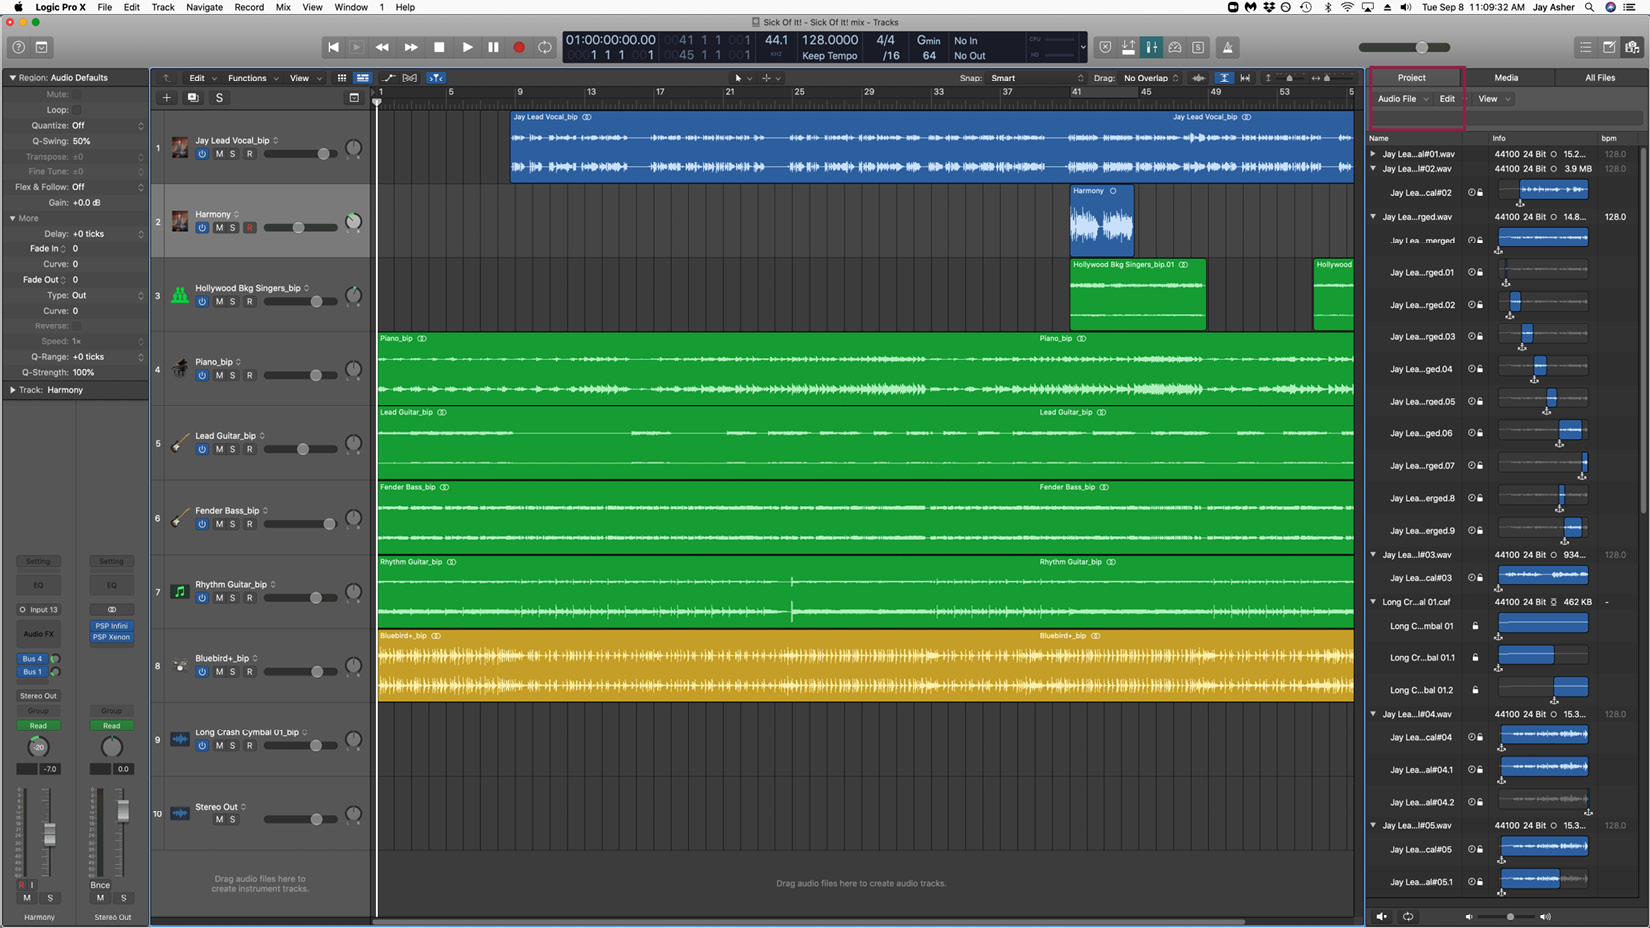Mute the Stereo Out track
1650x928 pixels.
pos(219,820)
